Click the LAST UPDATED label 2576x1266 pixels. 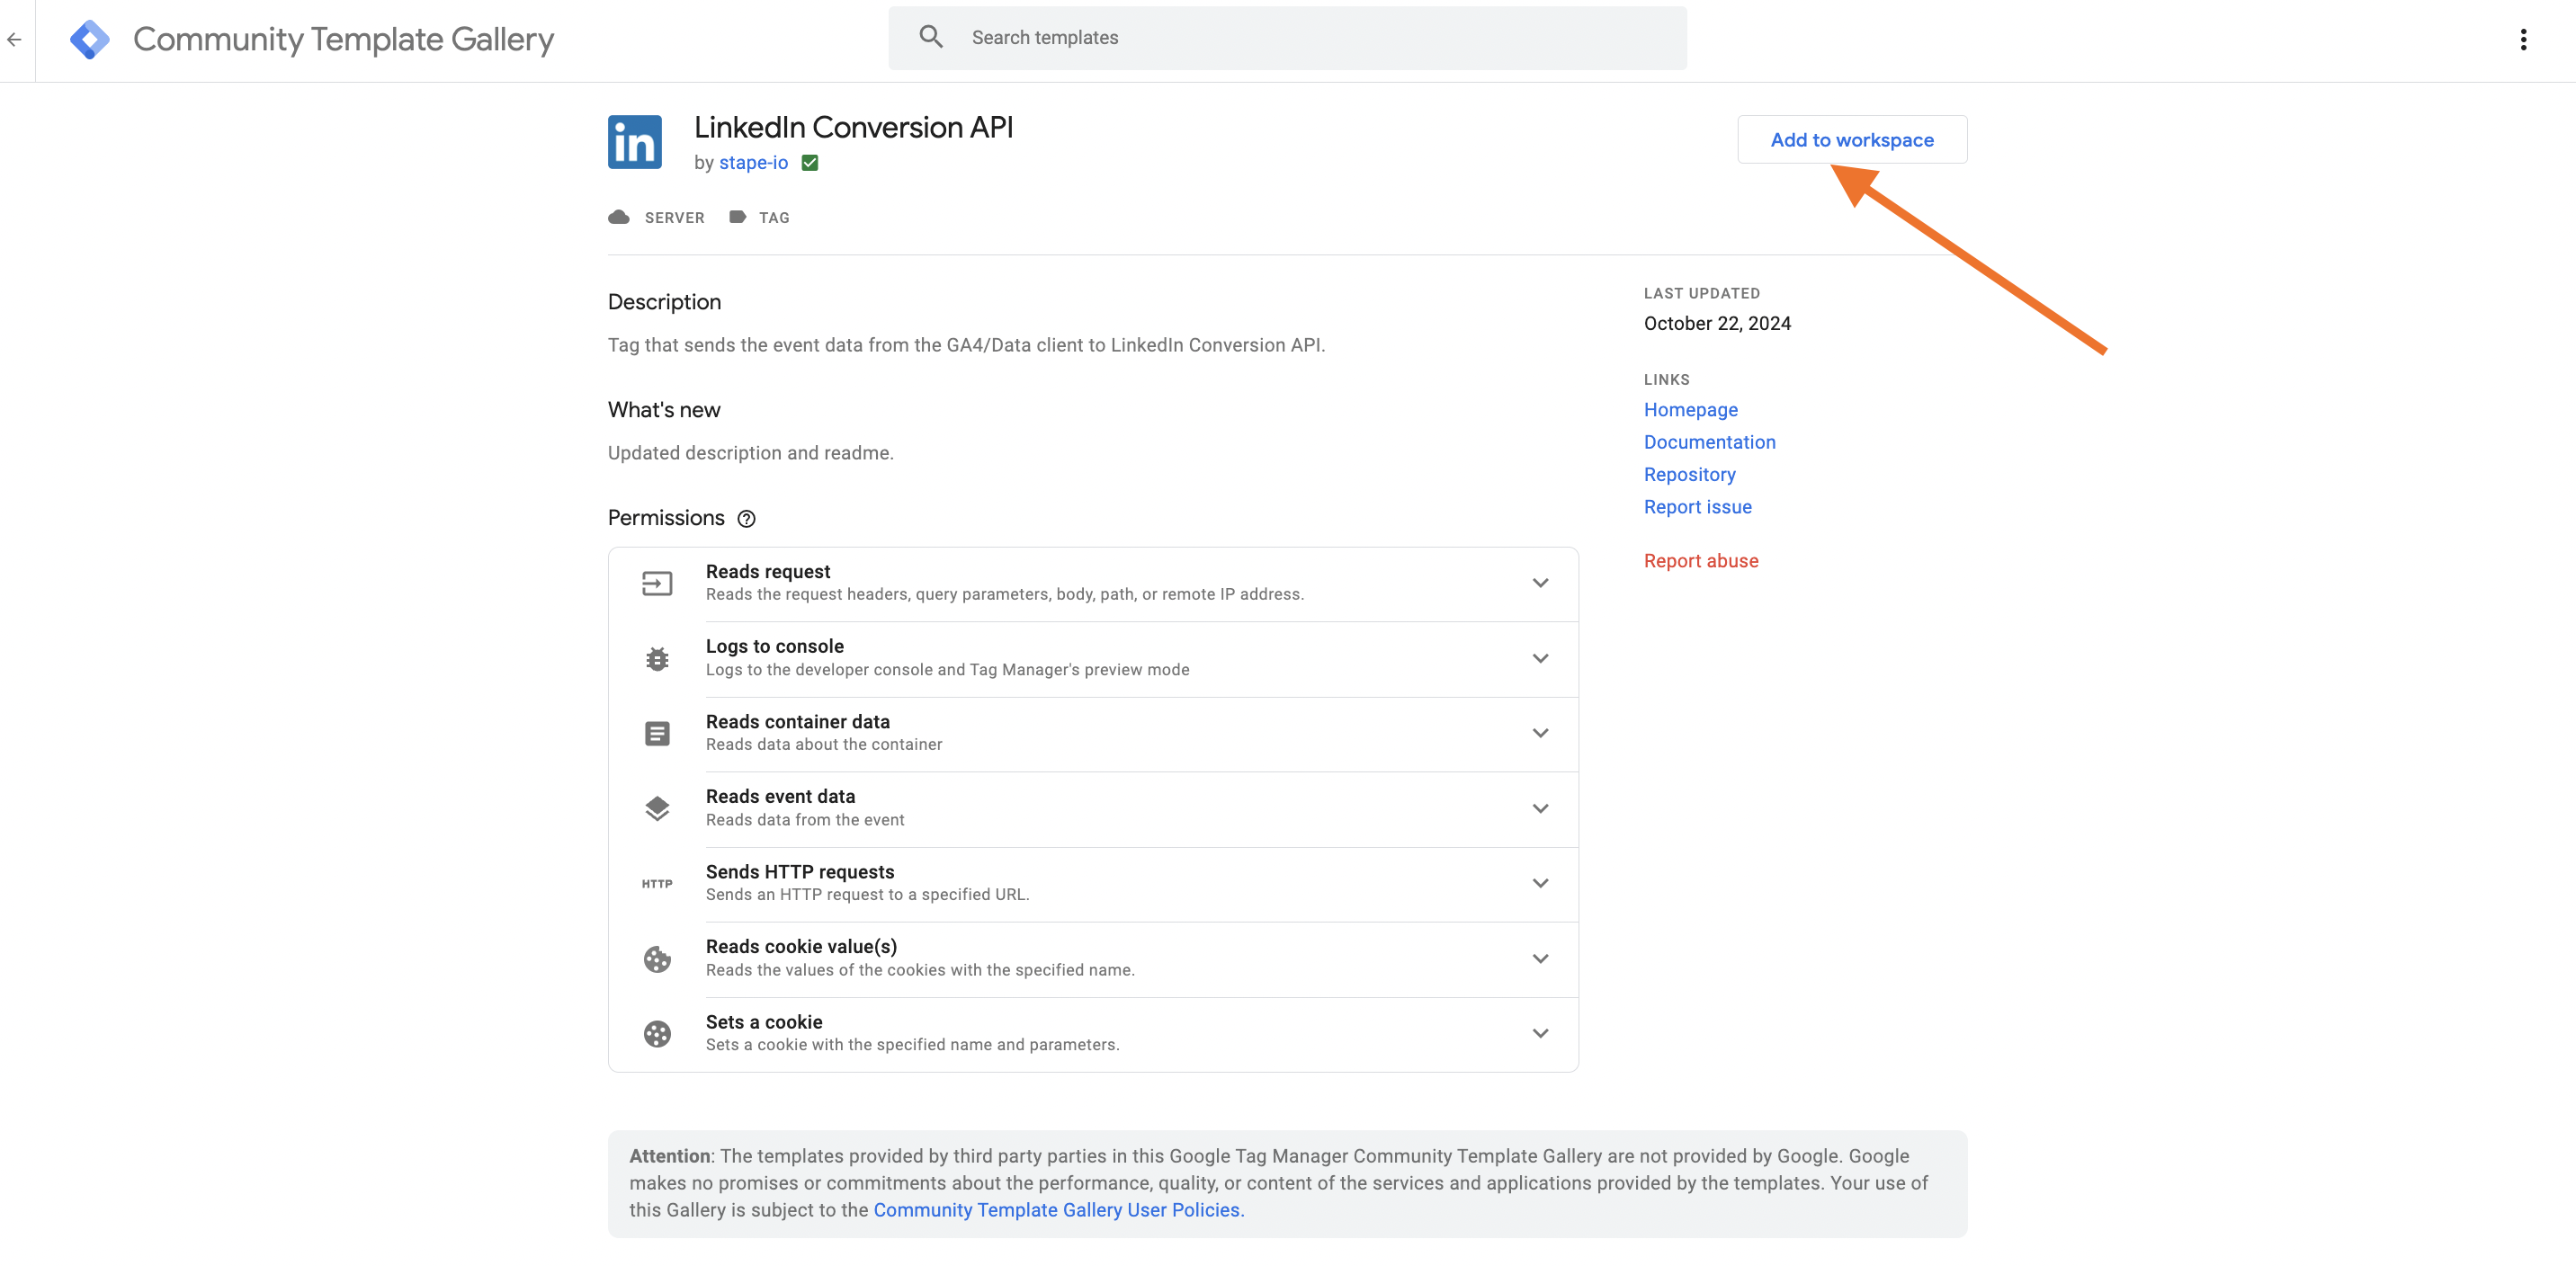click(x=1701, y=293)
